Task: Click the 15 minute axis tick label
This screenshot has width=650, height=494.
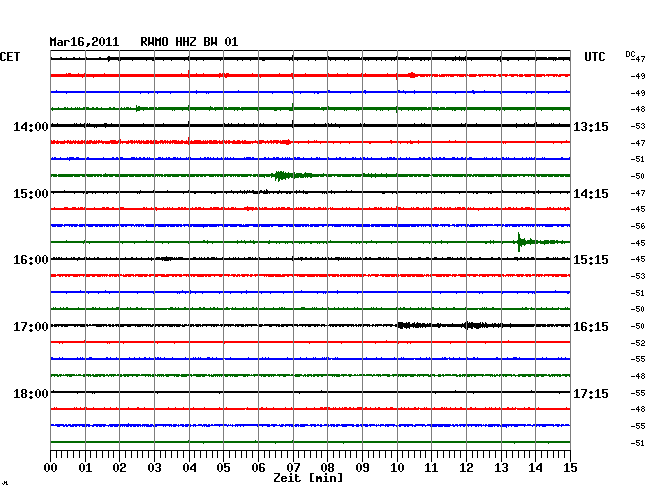Action: point(570,467)
